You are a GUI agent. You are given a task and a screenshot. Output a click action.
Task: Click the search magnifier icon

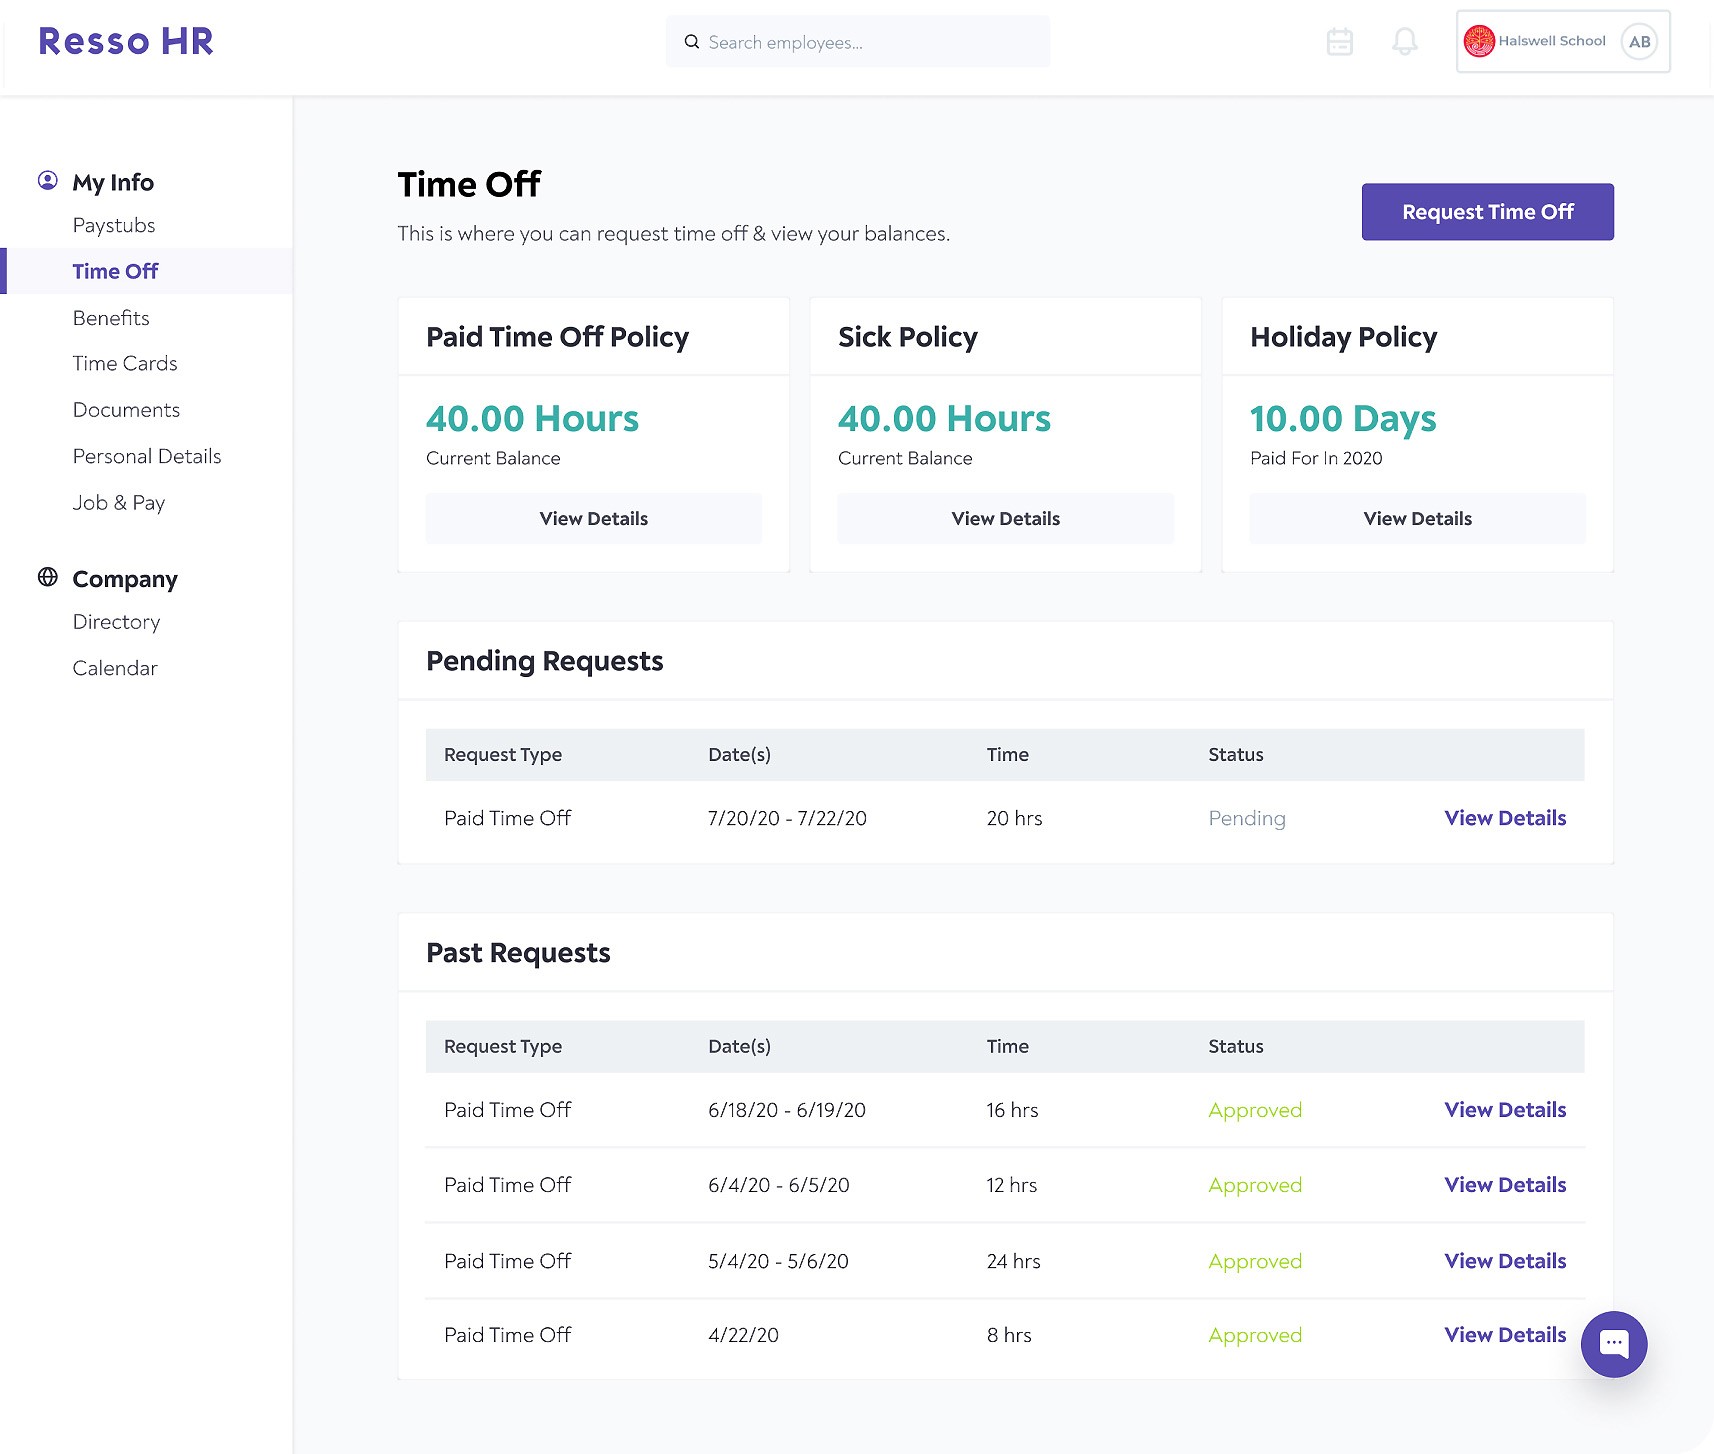click(691, 42)
